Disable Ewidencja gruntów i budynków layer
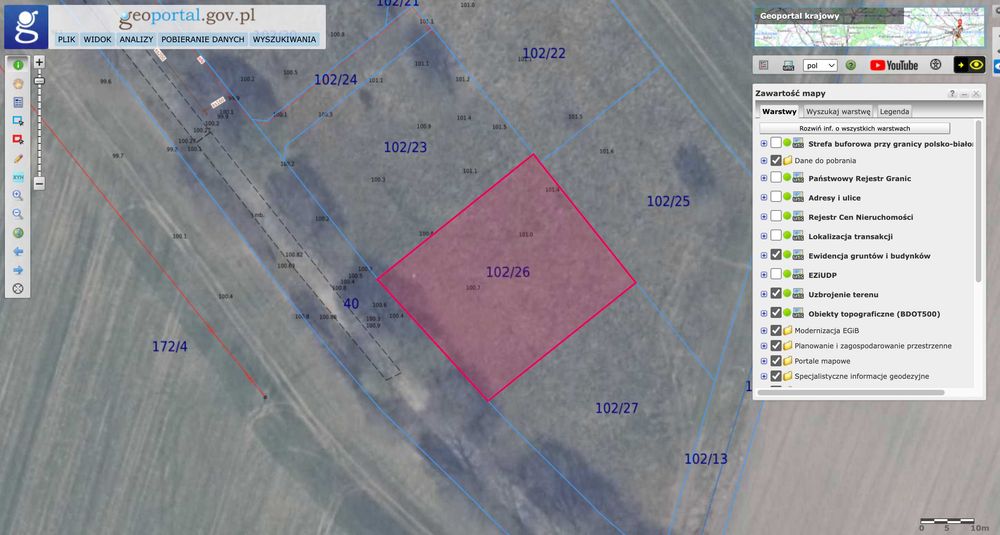1000x535 pixels. pos(776,254)
